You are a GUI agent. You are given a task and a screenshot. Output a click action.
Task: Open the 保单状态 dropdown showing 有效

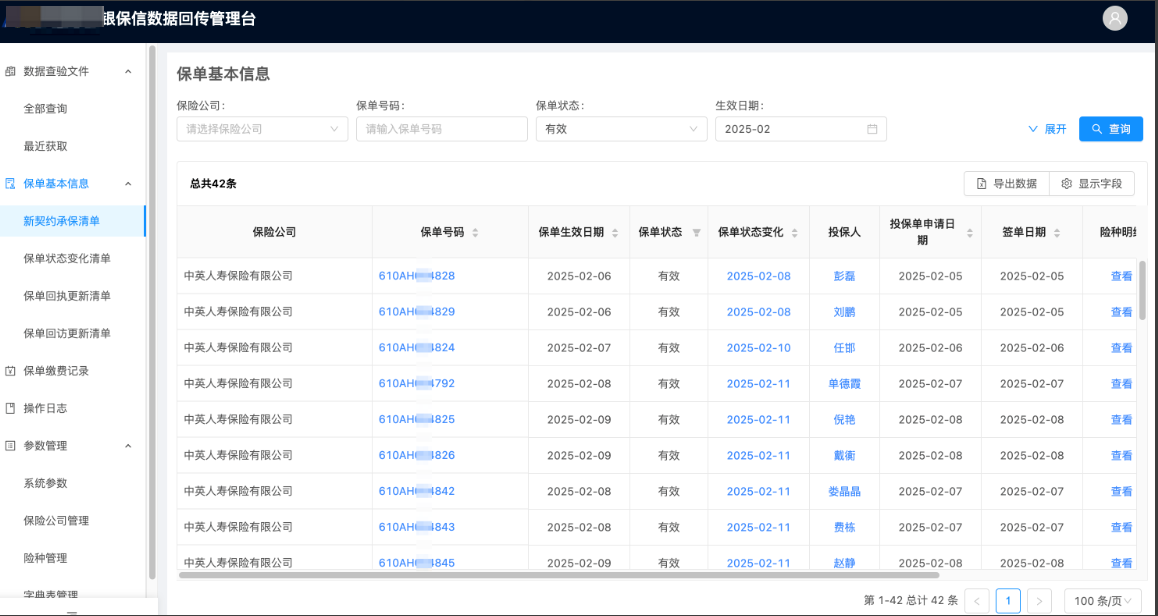coord(621,129)
